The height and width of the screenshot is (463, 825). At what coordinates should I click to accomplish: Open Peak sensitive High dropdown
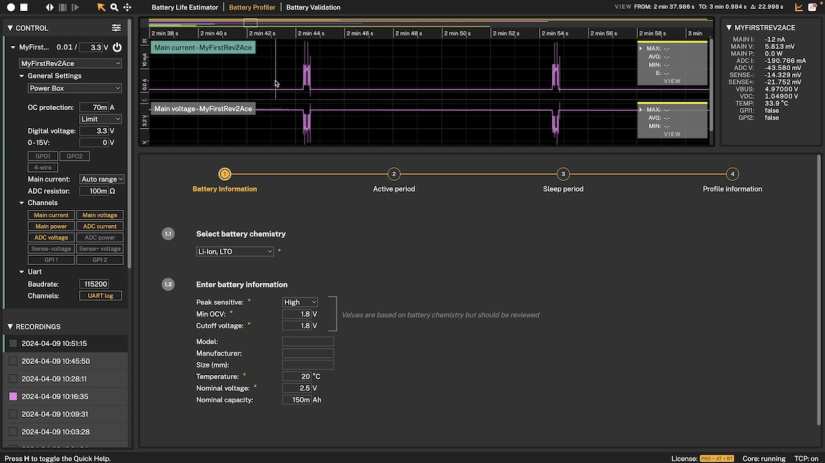point(300,302)
